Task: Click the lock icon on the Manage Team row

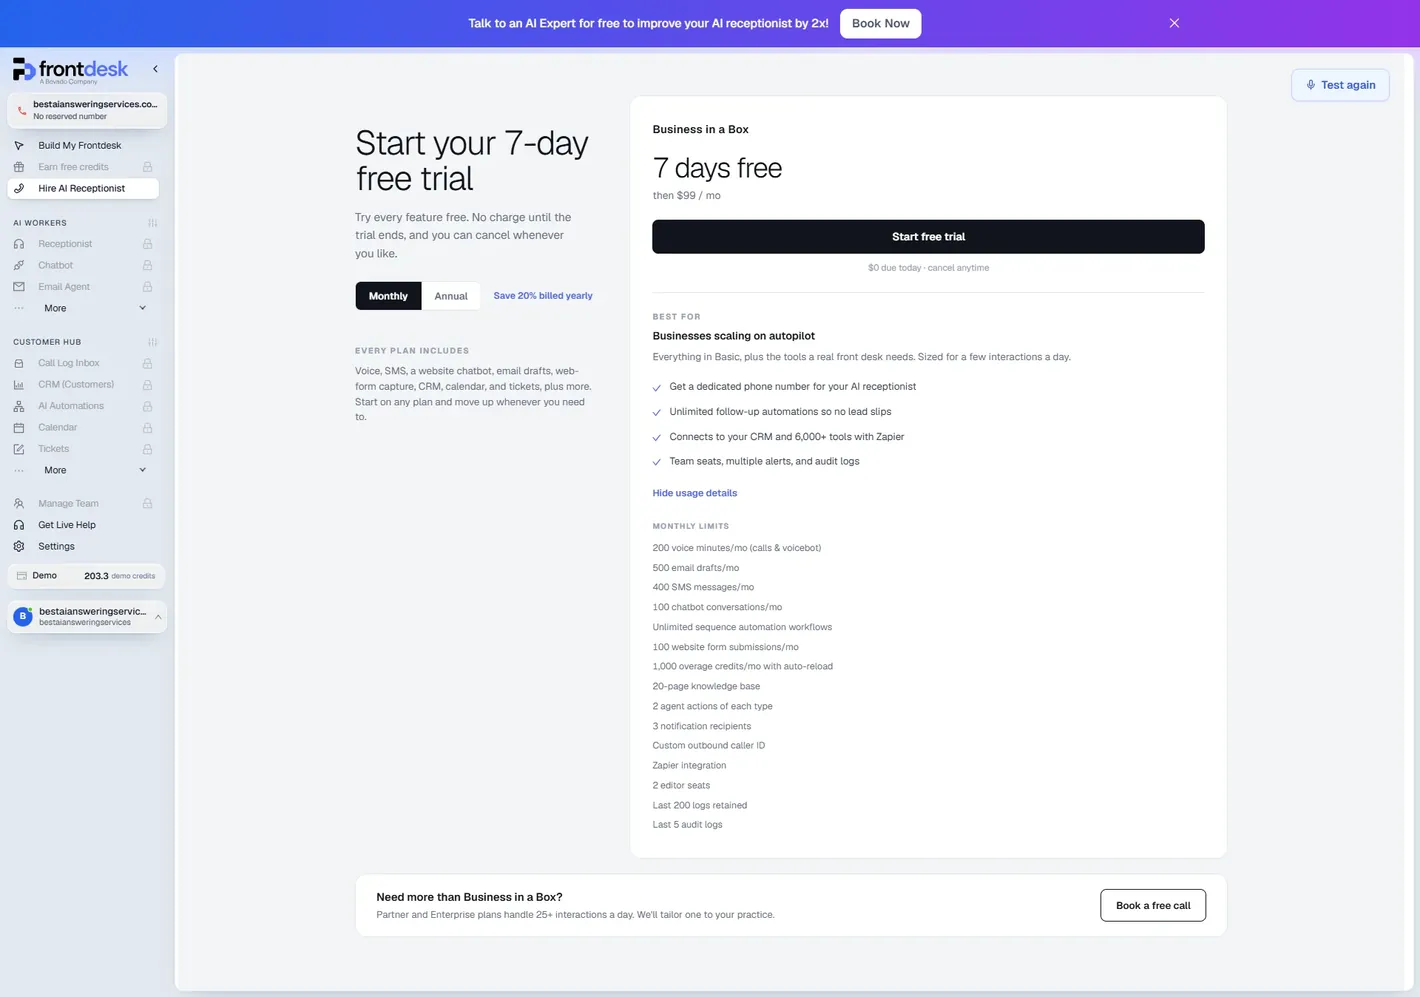Action: coord(147,504)
